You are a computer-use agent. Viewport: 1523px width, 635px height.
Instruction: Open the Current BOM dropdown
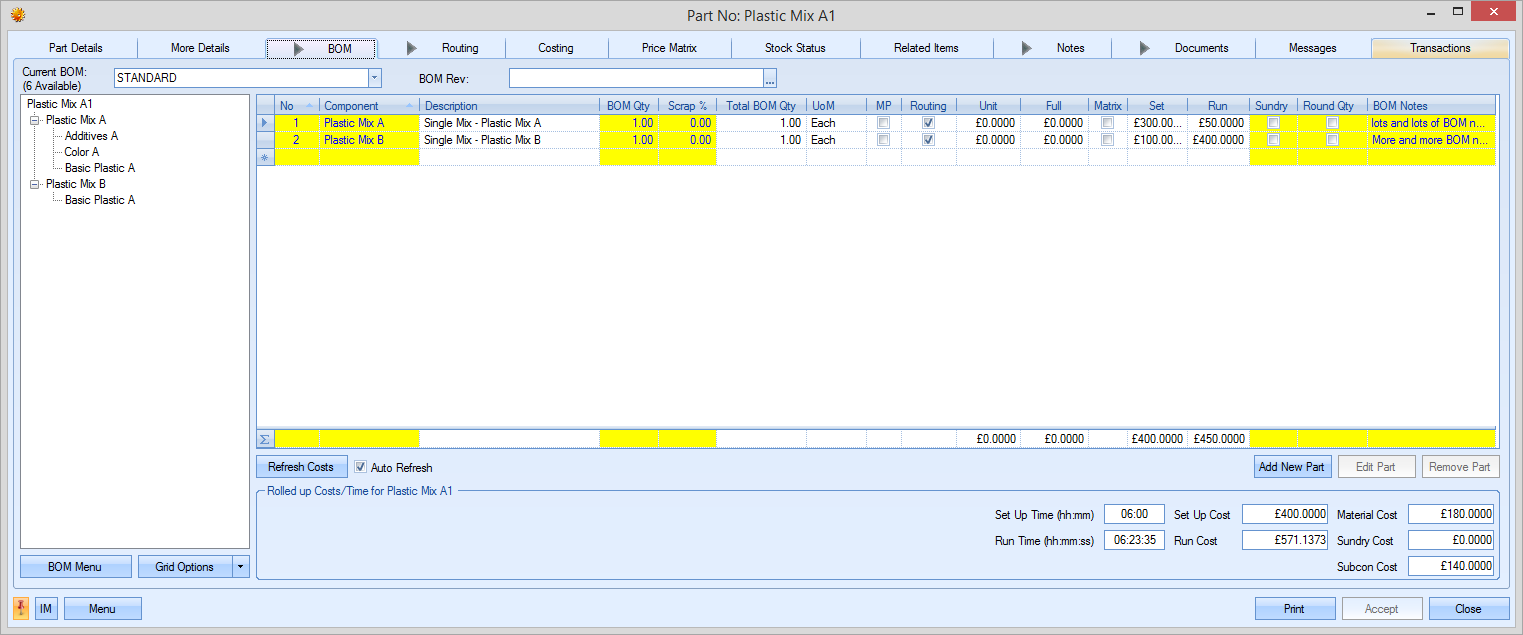(374, 78)
